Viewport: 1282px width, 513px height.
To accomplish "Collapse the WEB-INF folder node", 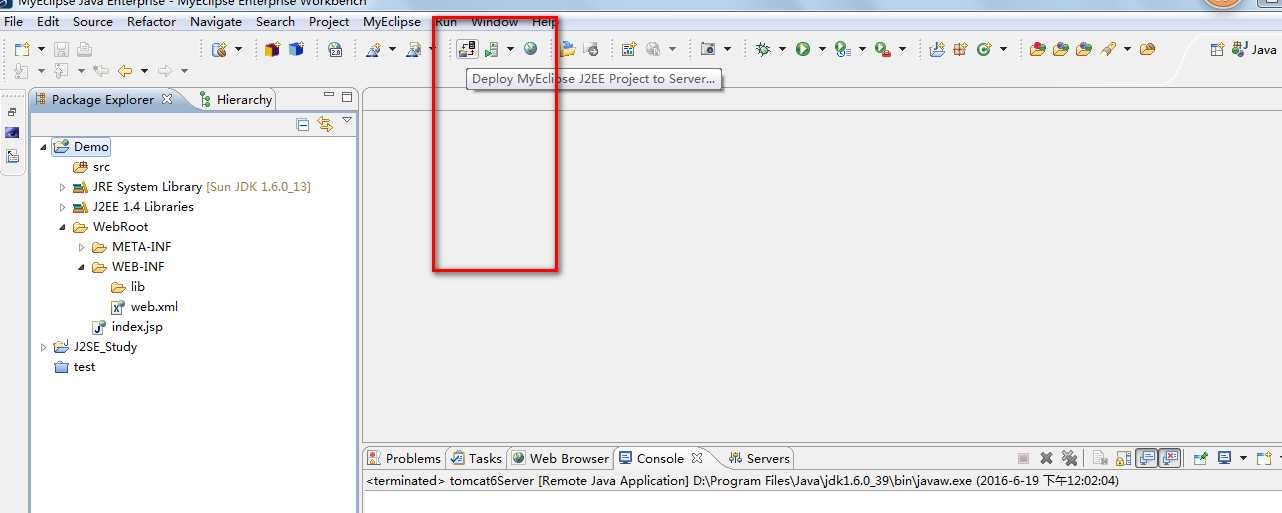I will tap(81, 267).
